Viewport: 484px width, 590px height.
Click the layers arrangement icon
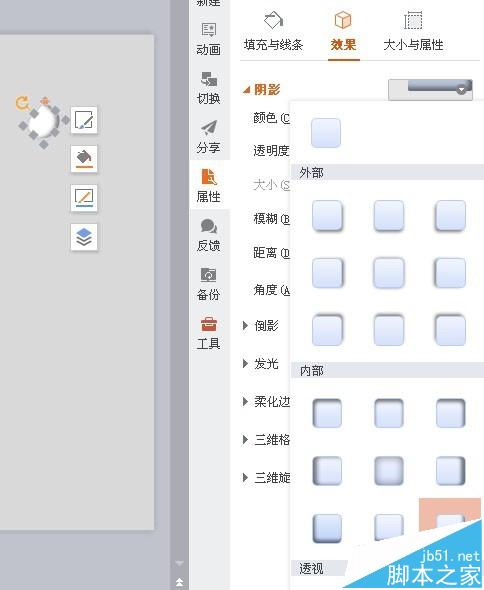(x=84, y=237)
